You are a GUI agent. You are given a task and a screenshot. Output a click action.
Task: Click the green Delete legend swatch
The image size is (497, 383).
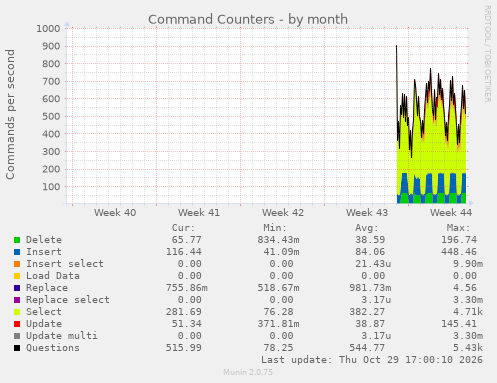coord(17,240)
